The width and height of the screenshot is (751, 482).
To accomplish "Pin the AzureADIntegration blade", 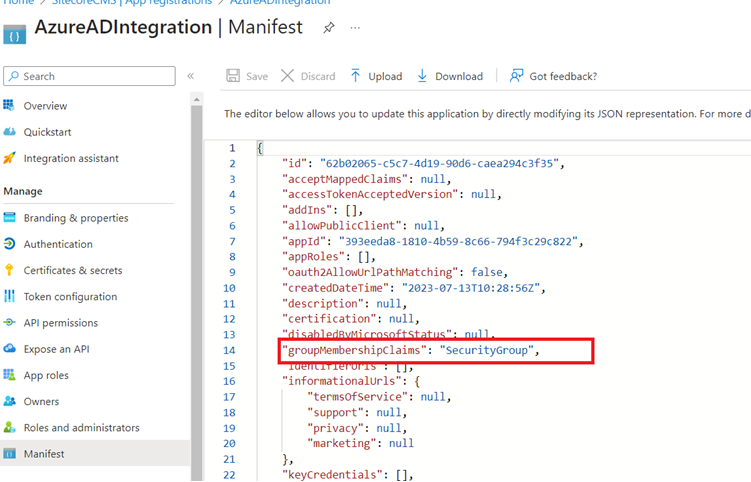I will pyautogui.click(x=329, y=28).
